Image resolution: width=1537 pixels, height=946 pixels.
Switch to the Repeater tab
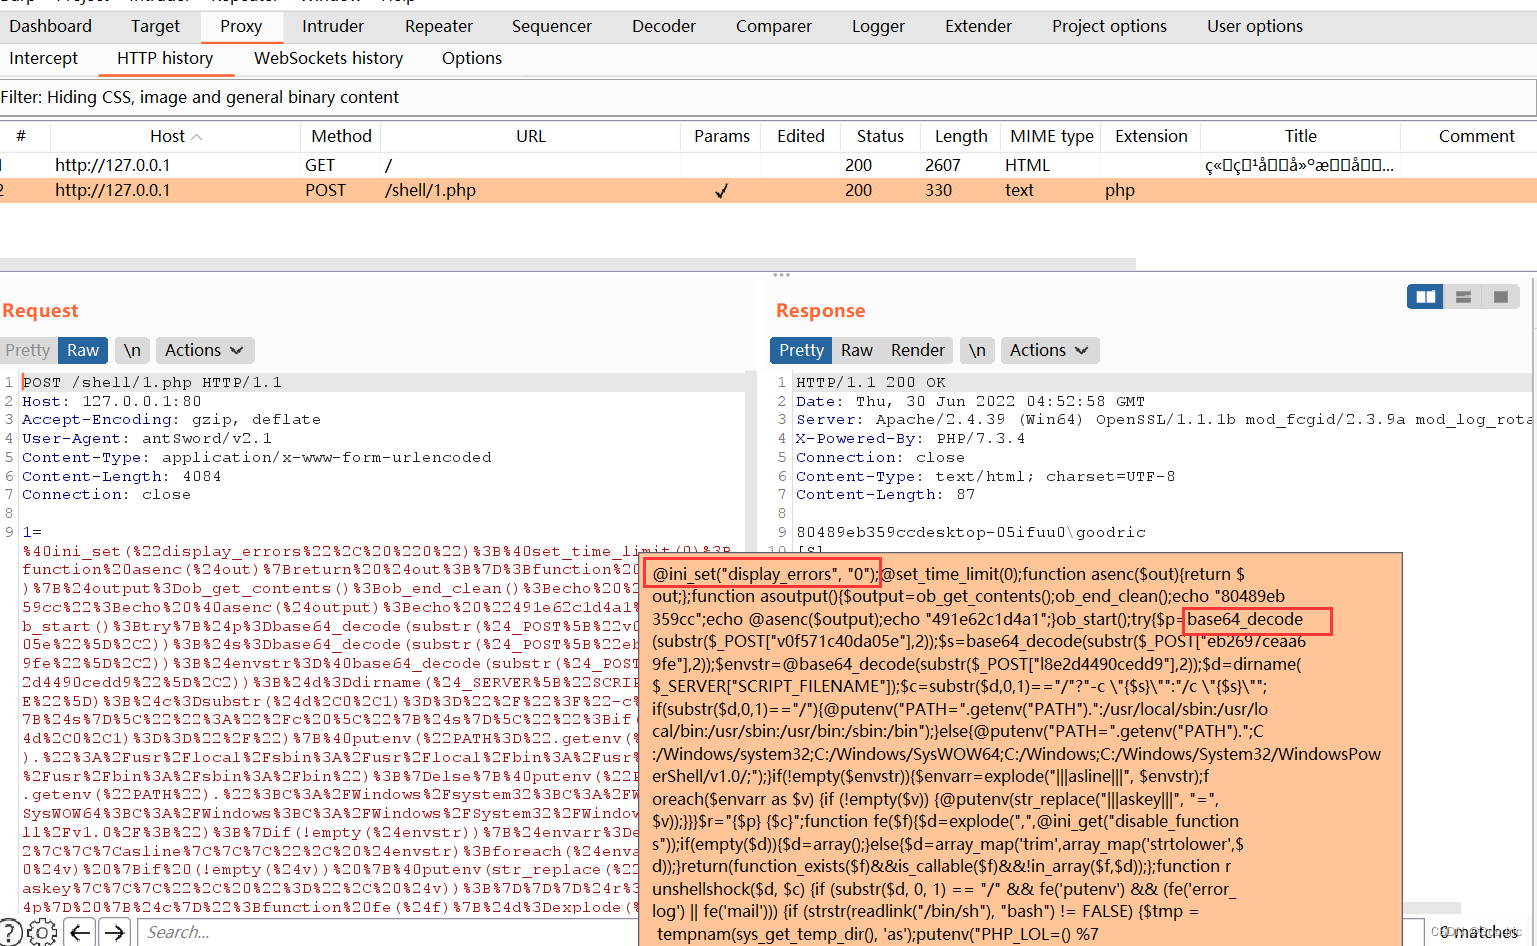click(x=439, y=26)
